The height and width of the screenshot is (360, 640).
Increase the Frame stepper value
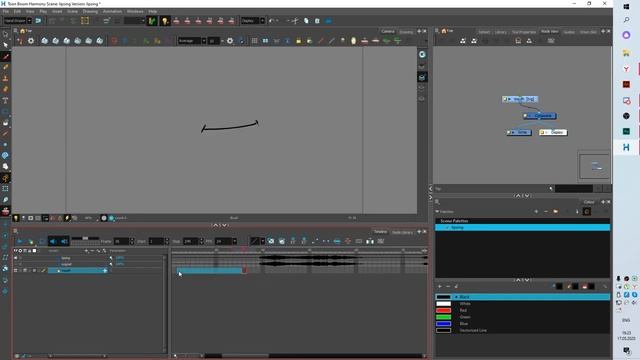coord(131,240)
